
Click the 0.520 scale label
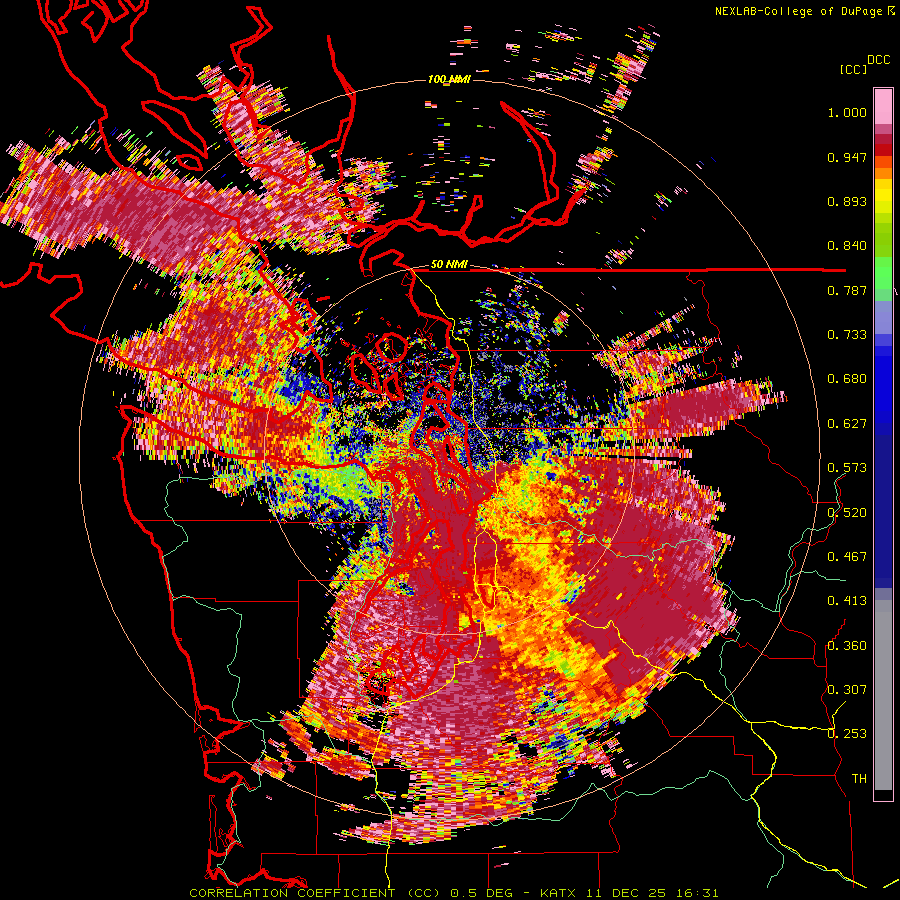click(847, 513)
